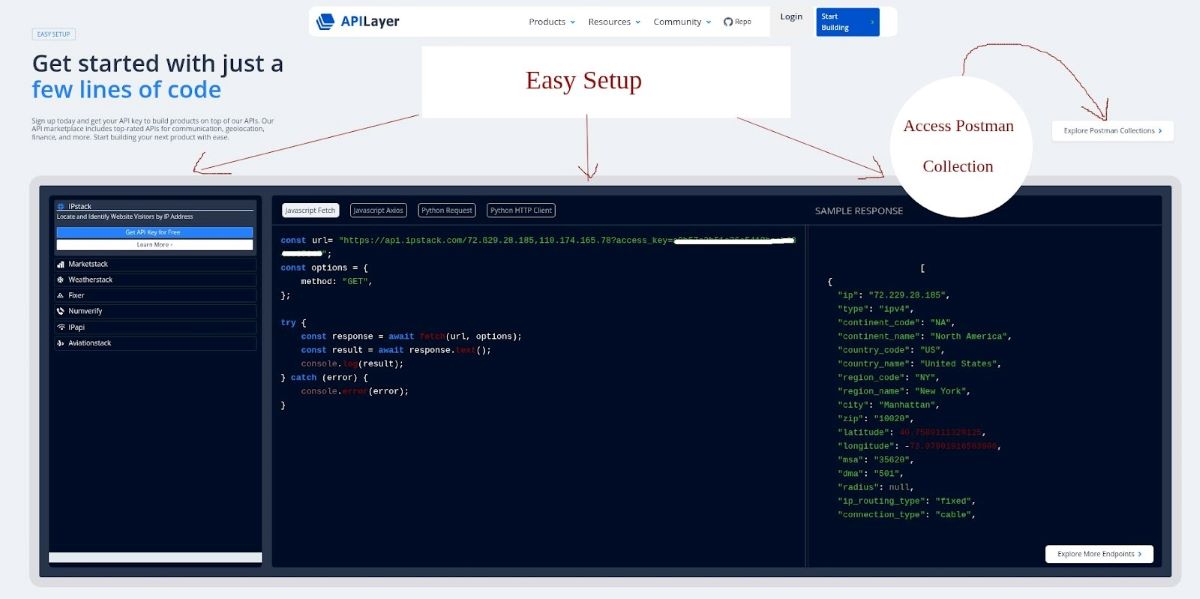The image size is (1200, 599).
Task: Click the Learn More link under IPstack
Action: point(153,245)
